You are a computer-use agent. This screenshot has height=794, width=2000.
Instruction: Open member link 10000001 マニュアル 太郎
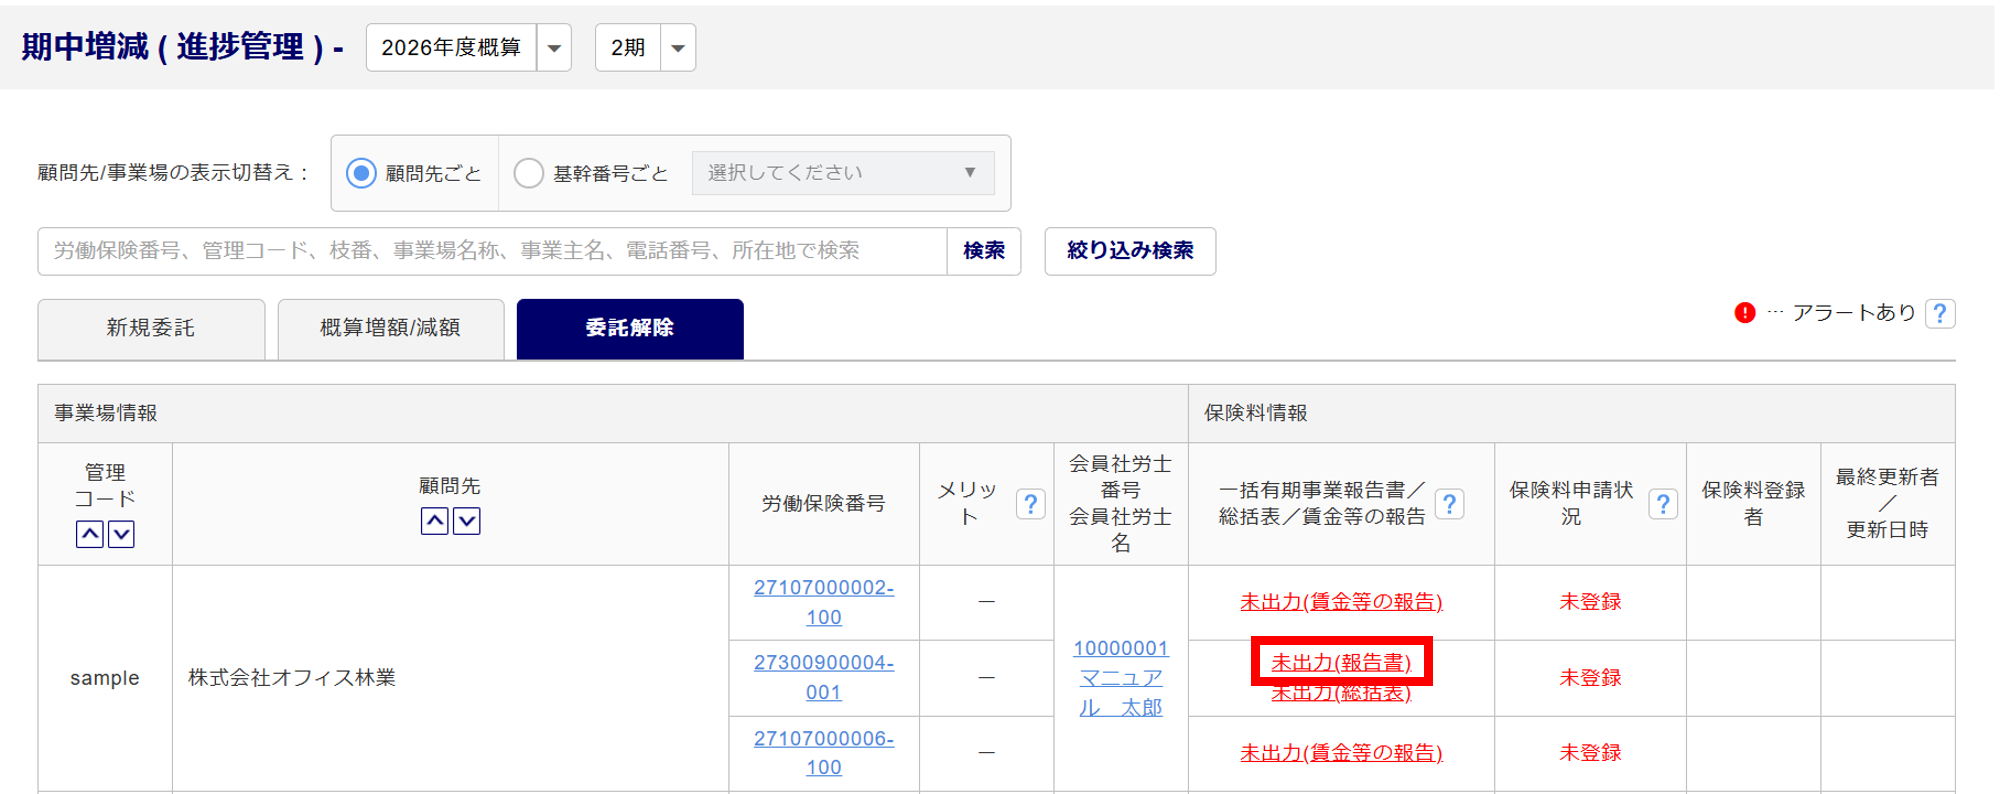click(x=1121, y=678)
